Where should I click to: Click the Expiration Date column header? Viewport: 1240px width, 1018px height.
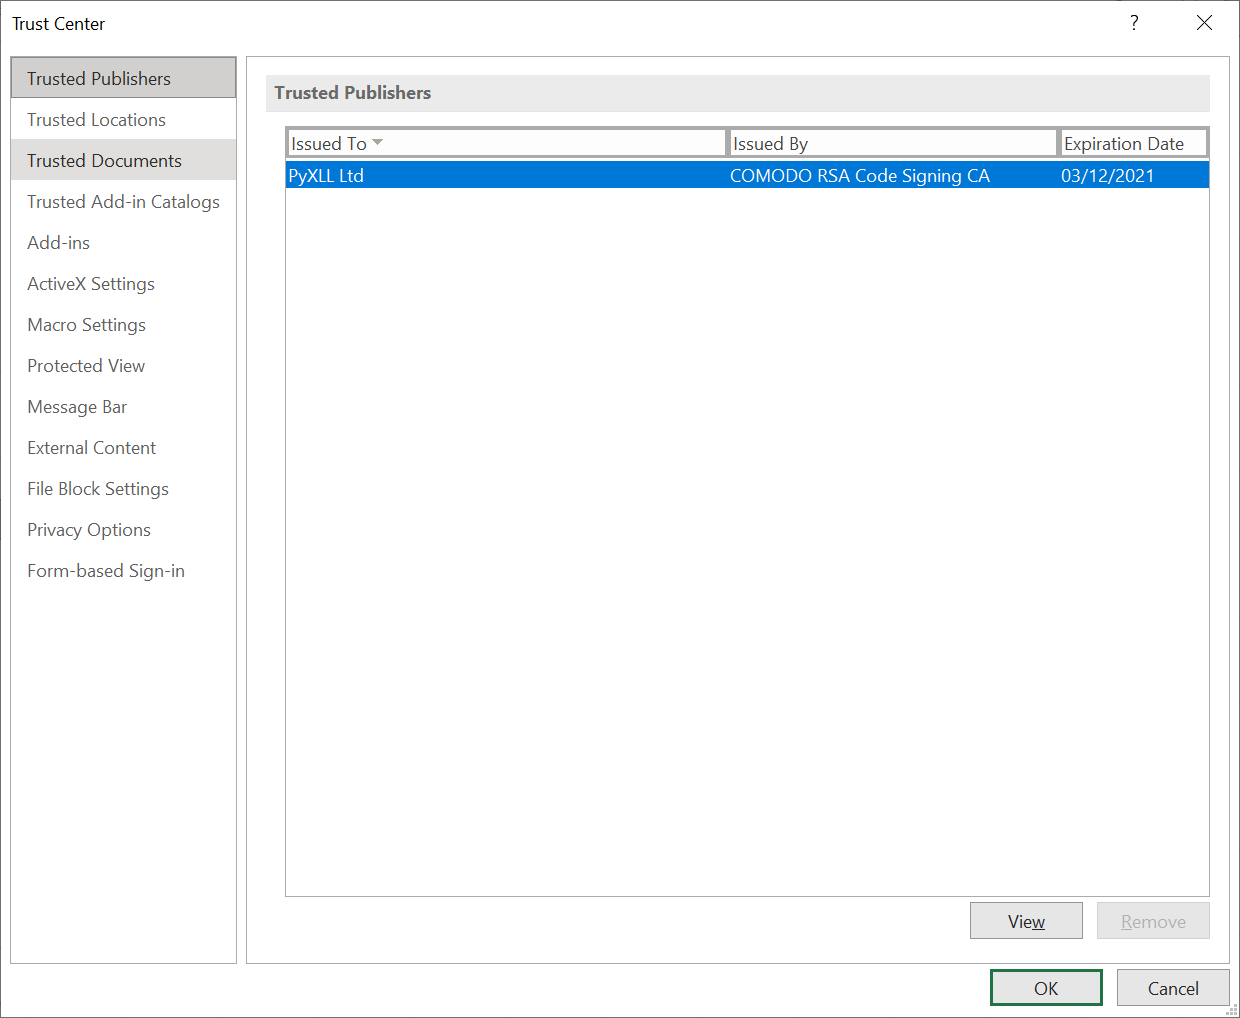(1134, 143)
